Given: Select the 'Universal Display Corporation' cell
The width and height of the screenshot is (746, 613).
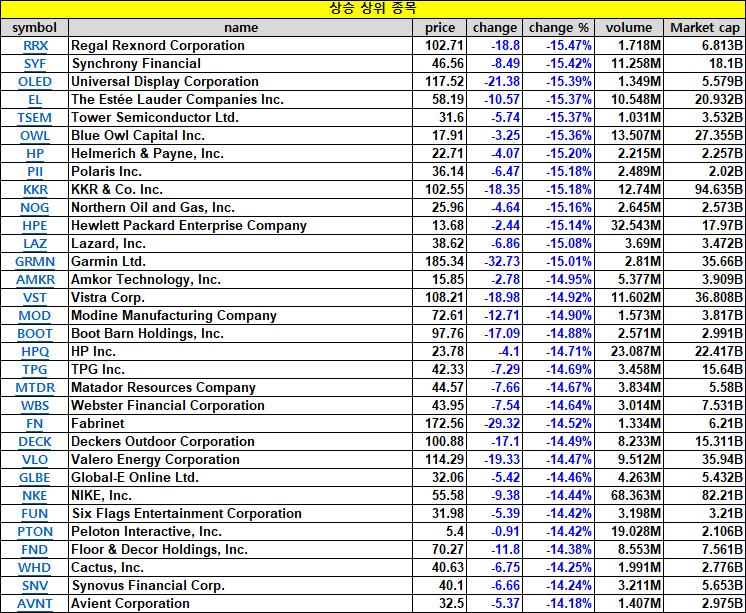Looking at the screenshot, I should 241,82.
